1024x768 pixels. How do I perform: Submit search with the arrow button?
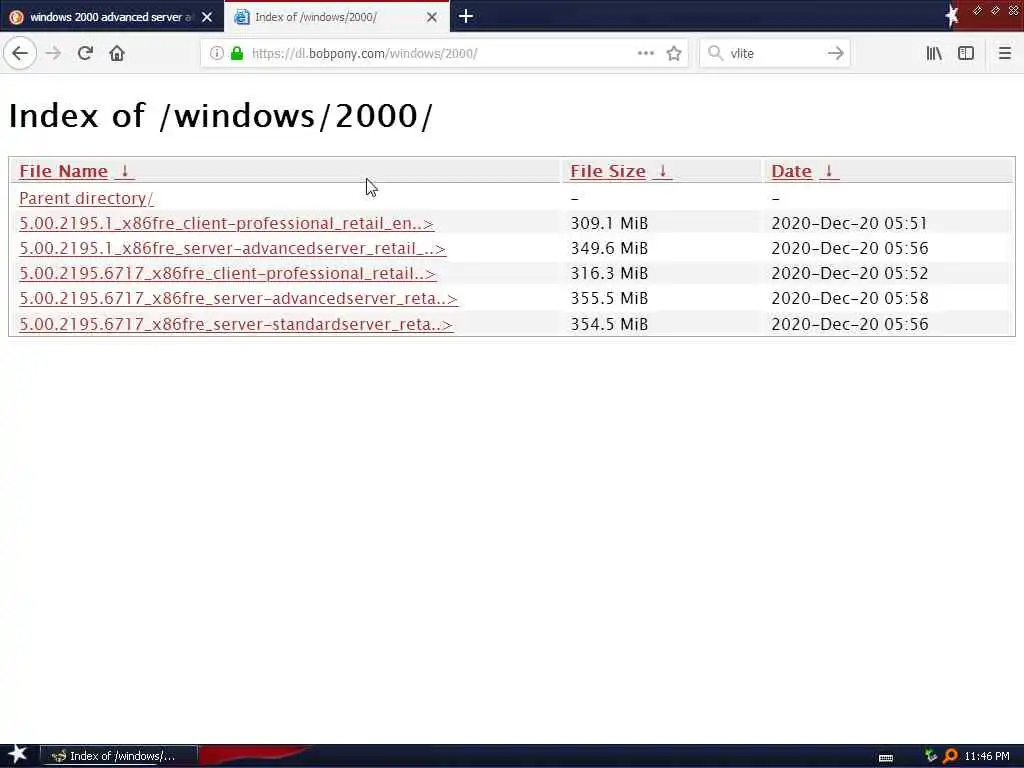tap(835, 54)
